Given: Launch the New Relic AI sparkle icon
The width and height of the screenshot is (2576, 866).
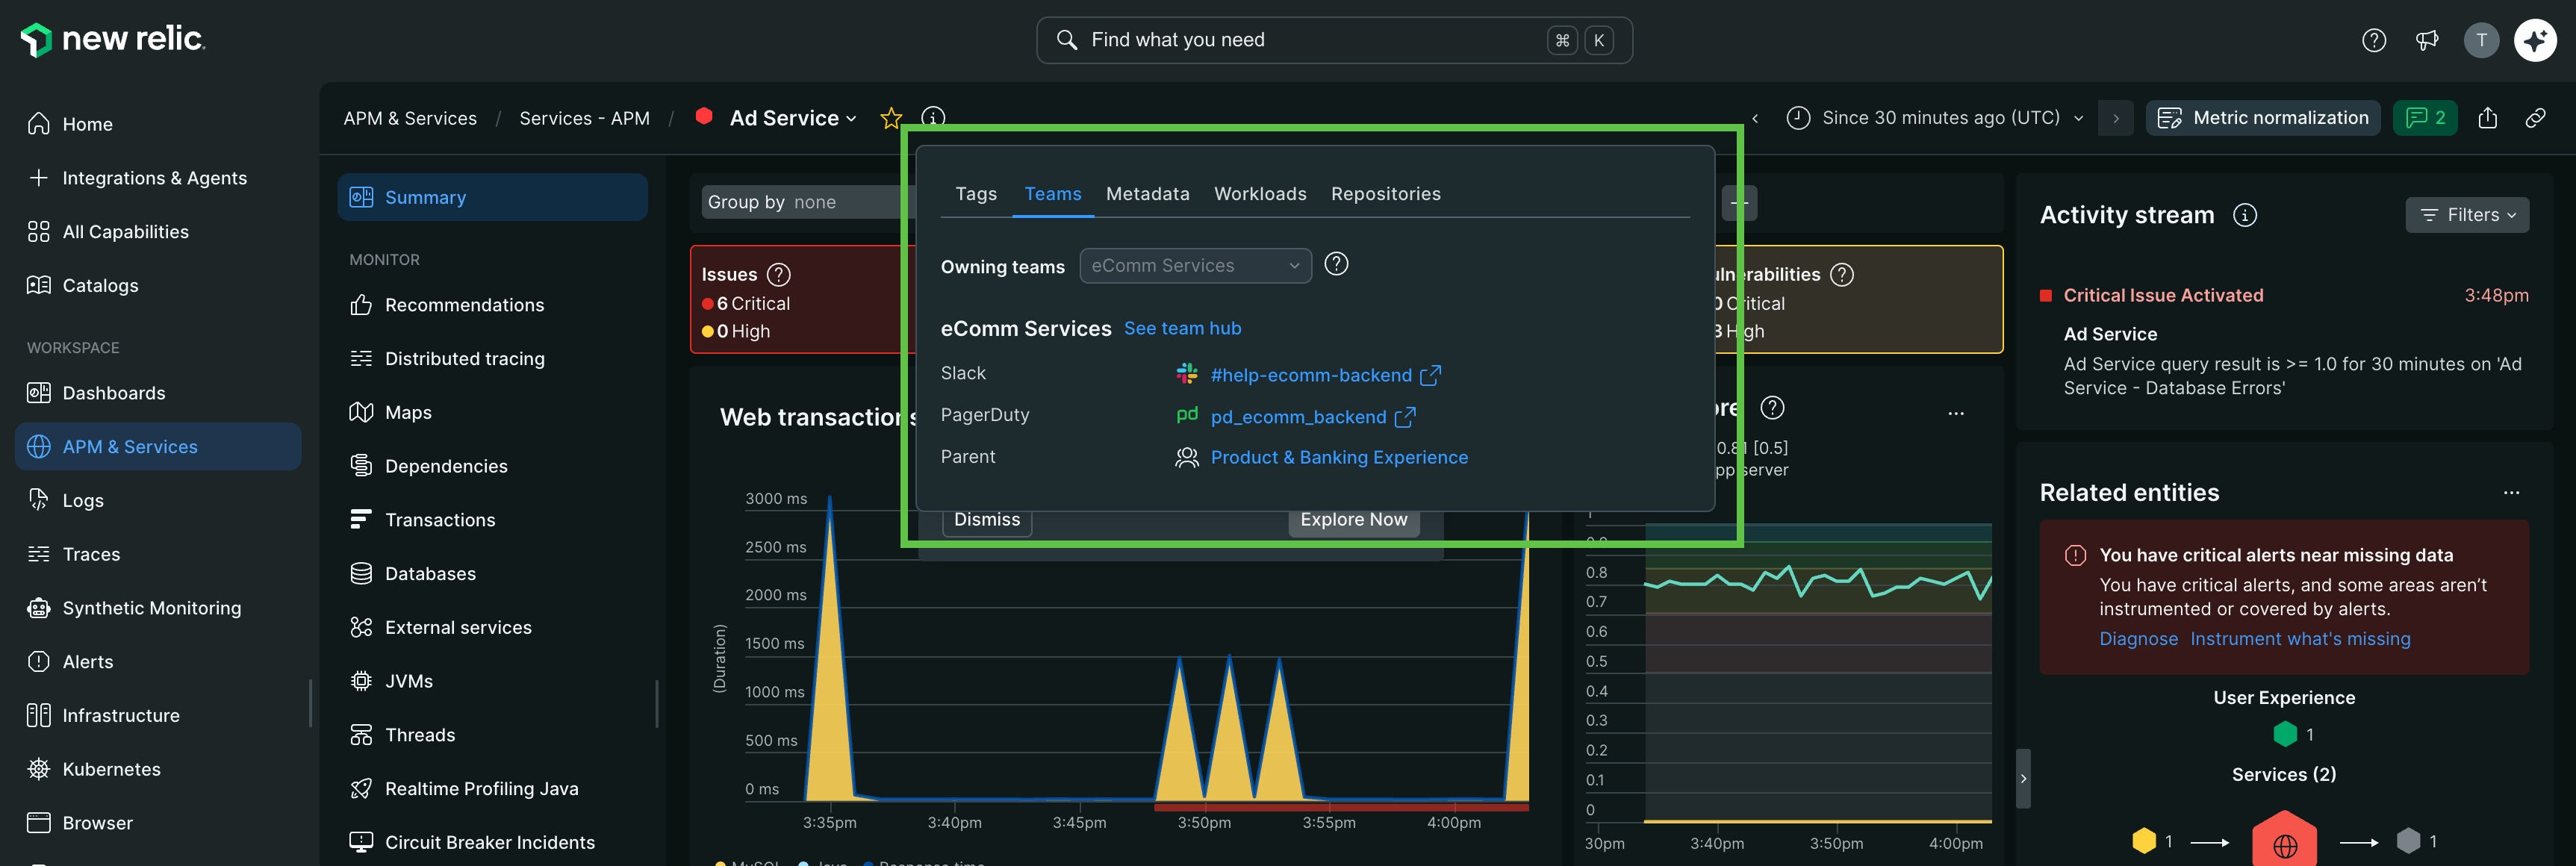Looking at the screenshot, I should point(2535,40).
